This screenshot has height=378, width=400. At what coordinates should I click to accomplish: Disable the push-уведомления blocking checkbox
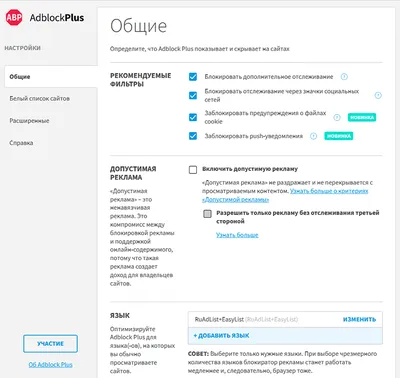click(x=193, y=136)
